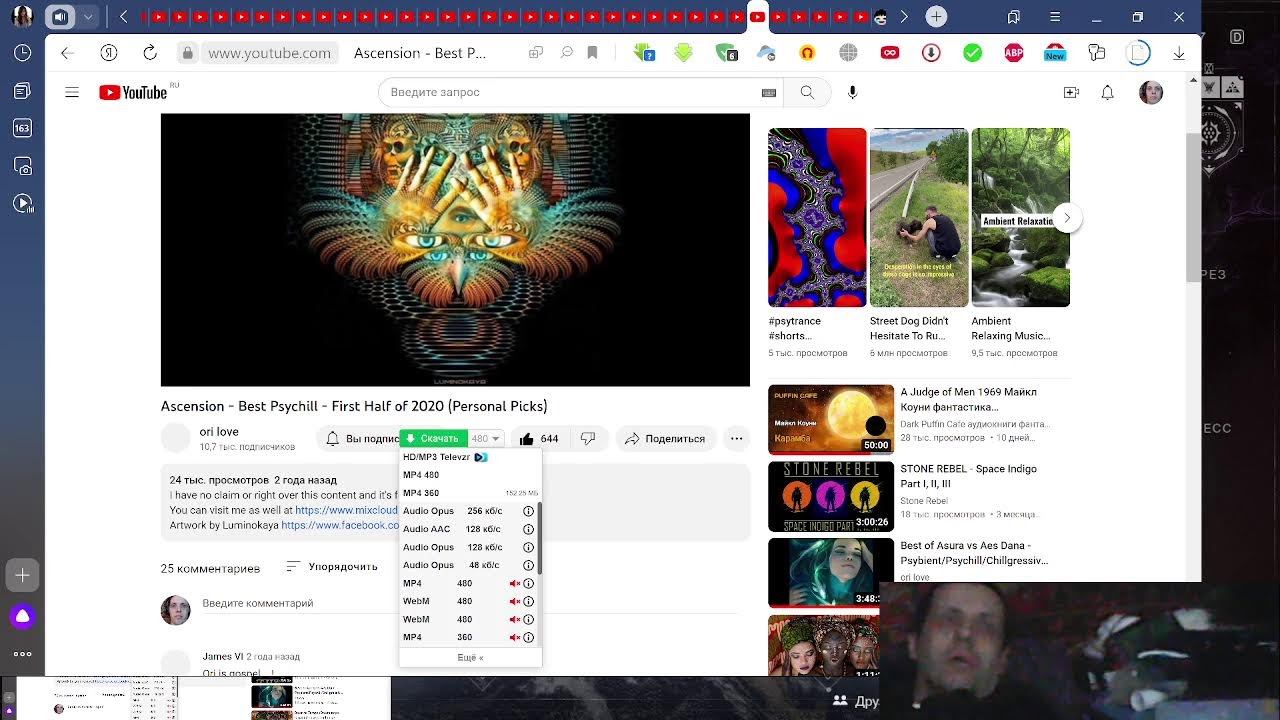Open the Yandex Я button in toolbar

[109, 53]
